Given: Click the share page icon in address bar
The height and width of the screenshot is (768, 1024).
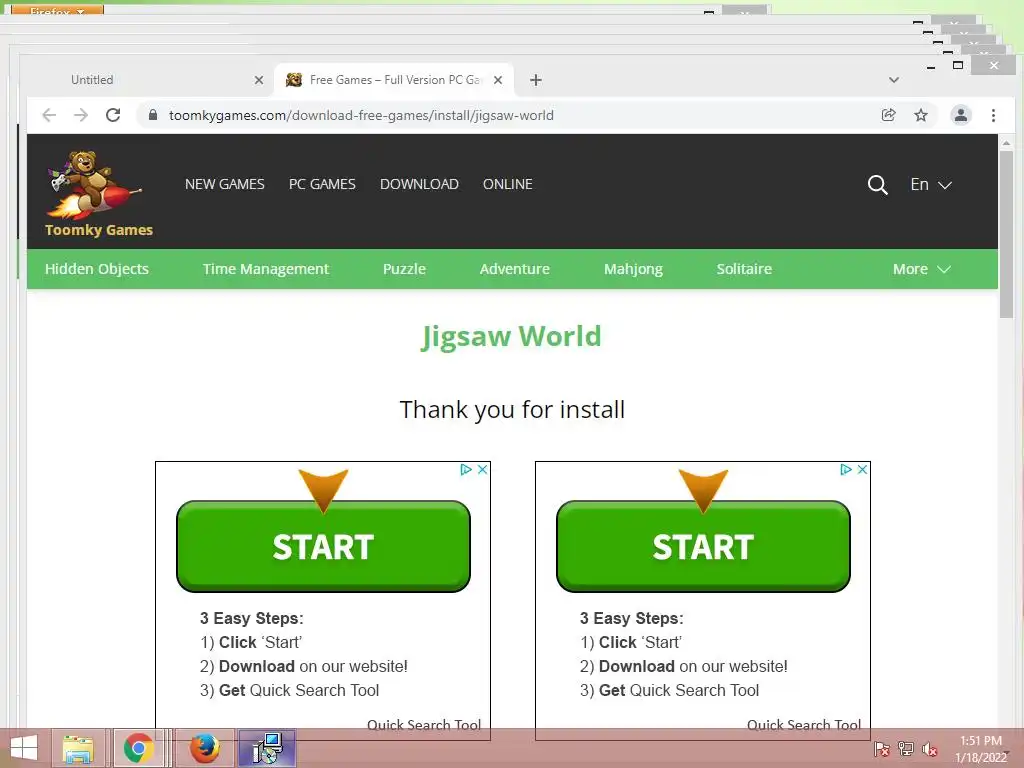Looking at the screenshot, I should 888,116.
